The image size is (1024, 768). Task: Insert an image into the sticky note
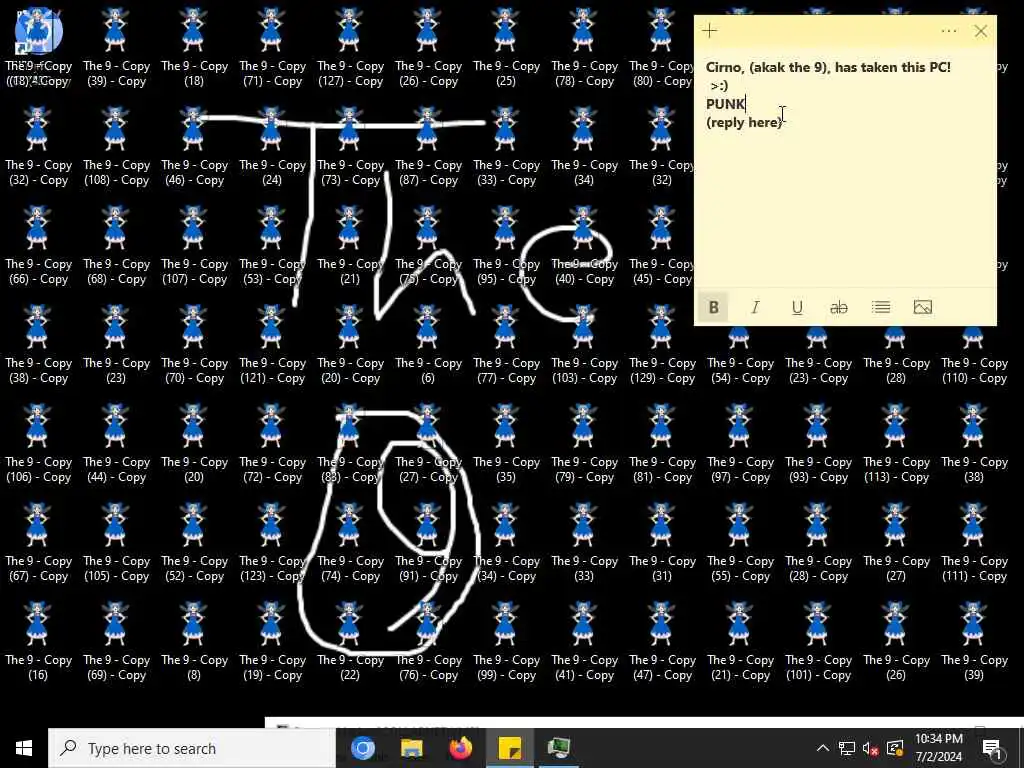[x=922, y=307]
